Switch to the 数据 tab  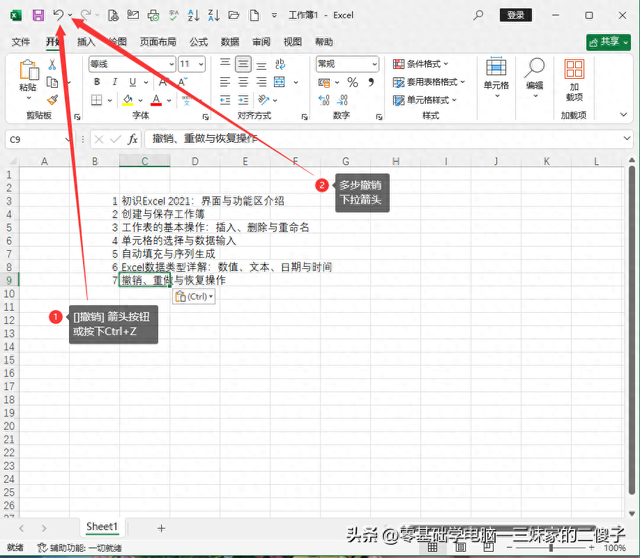230,42
